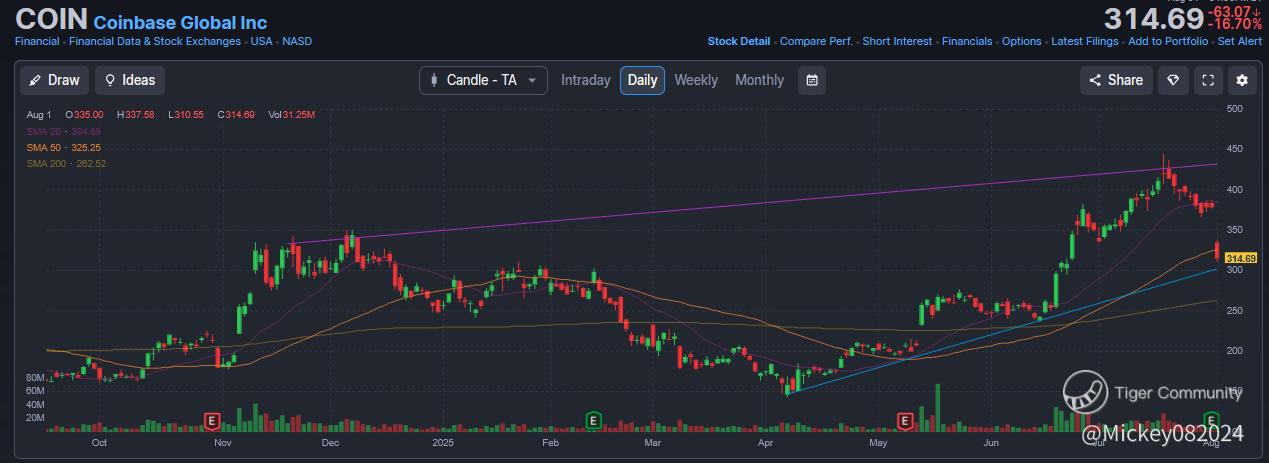Click the Ideas lightbulb button
Screen dimensions: 1269x463
click(130, 80)
